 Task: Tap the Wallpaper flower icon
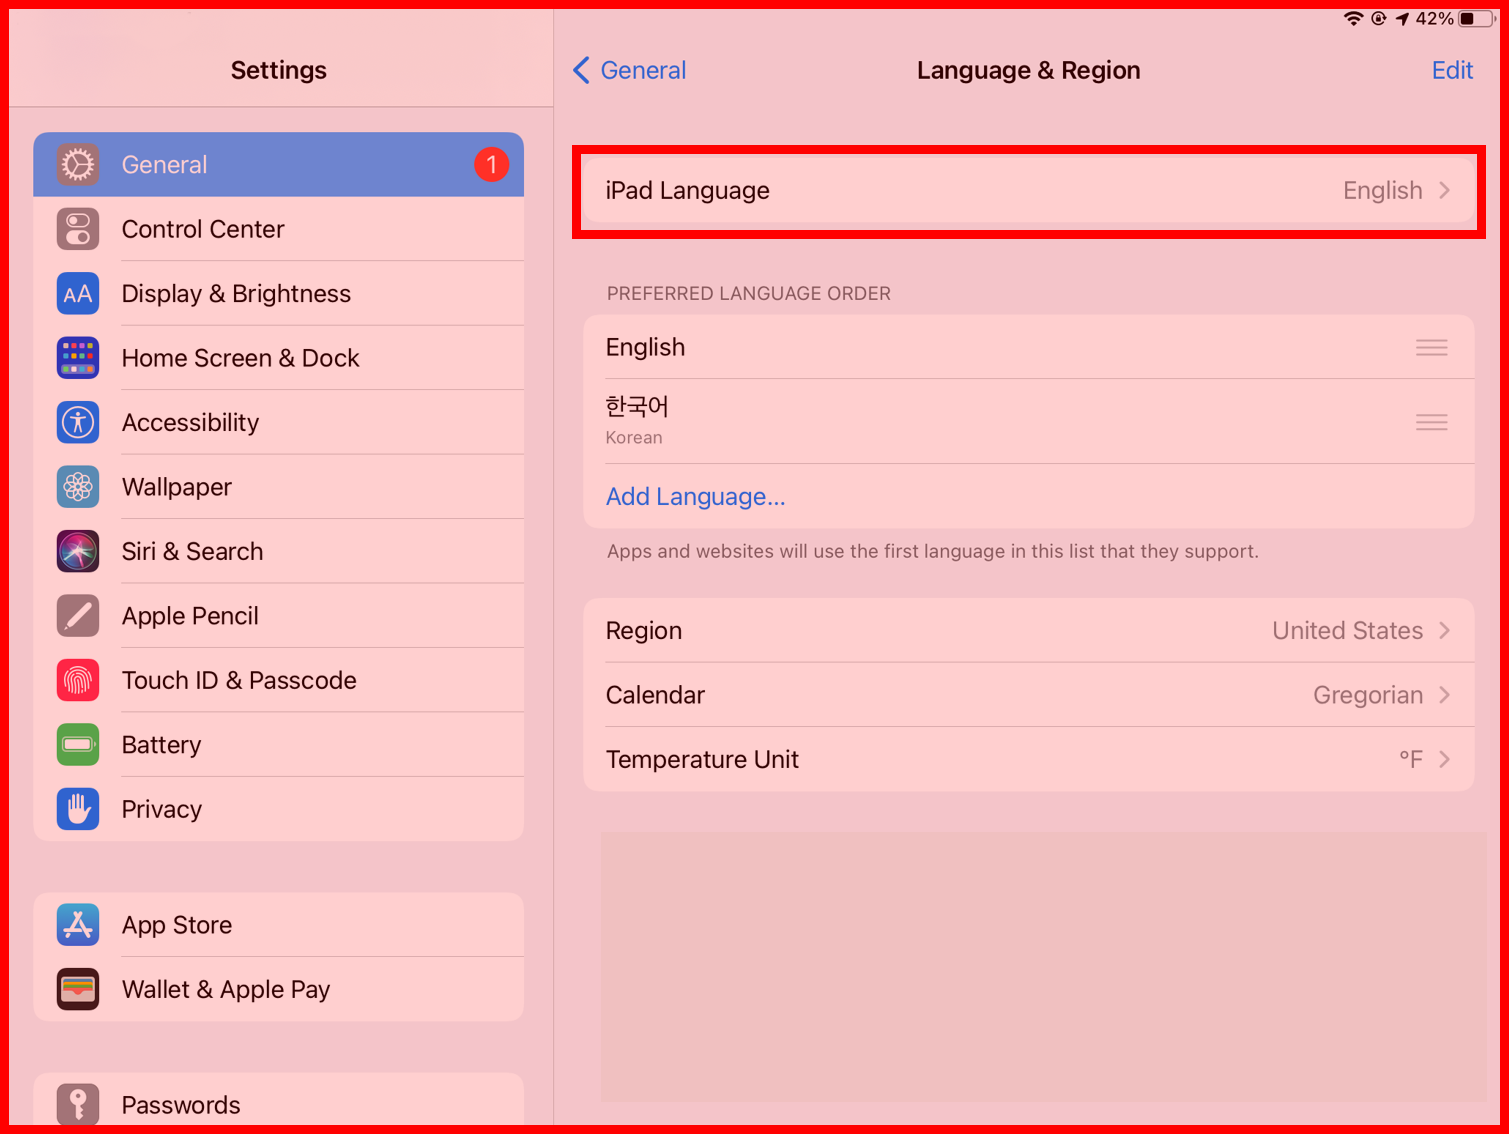[78, 487]
